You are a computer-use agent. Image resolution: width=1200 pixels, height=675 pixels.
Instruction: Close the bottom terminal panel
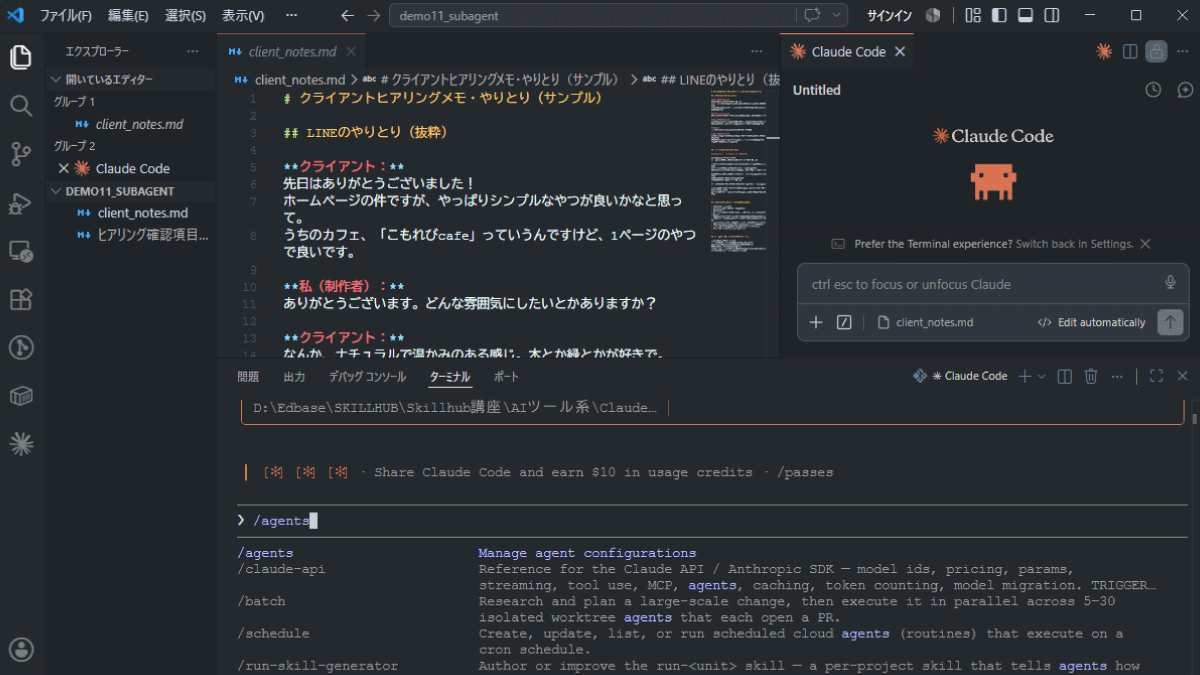(x=1182, y=376)
